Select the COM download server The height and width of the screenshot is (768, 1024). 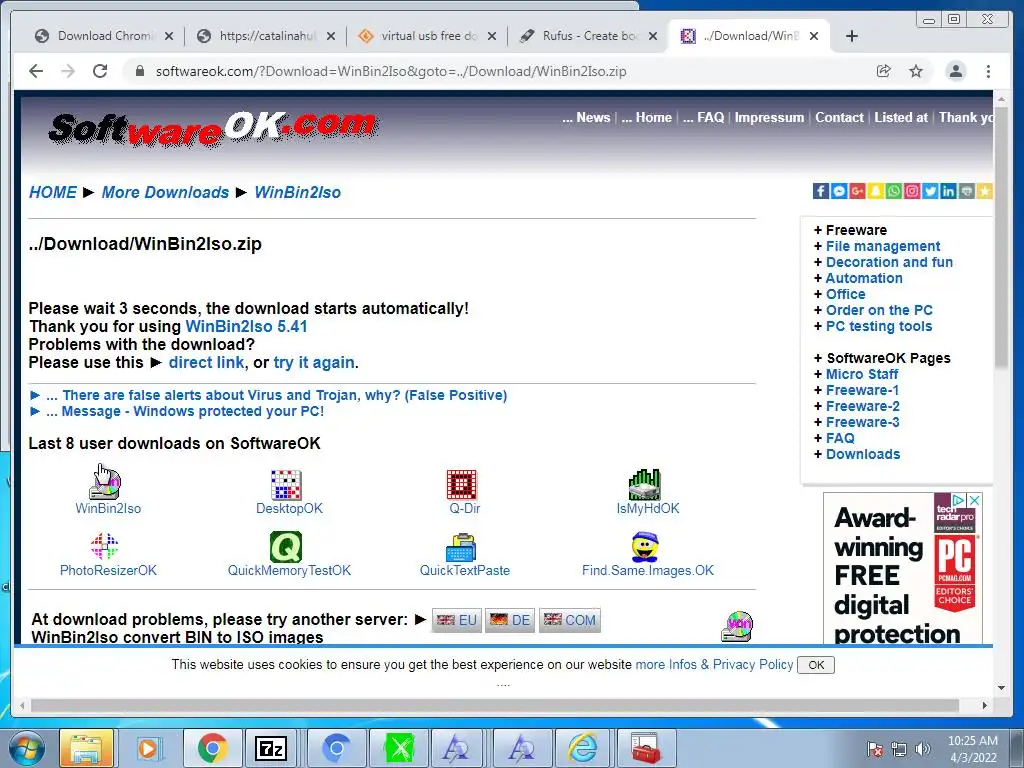[x=569, y=620]
